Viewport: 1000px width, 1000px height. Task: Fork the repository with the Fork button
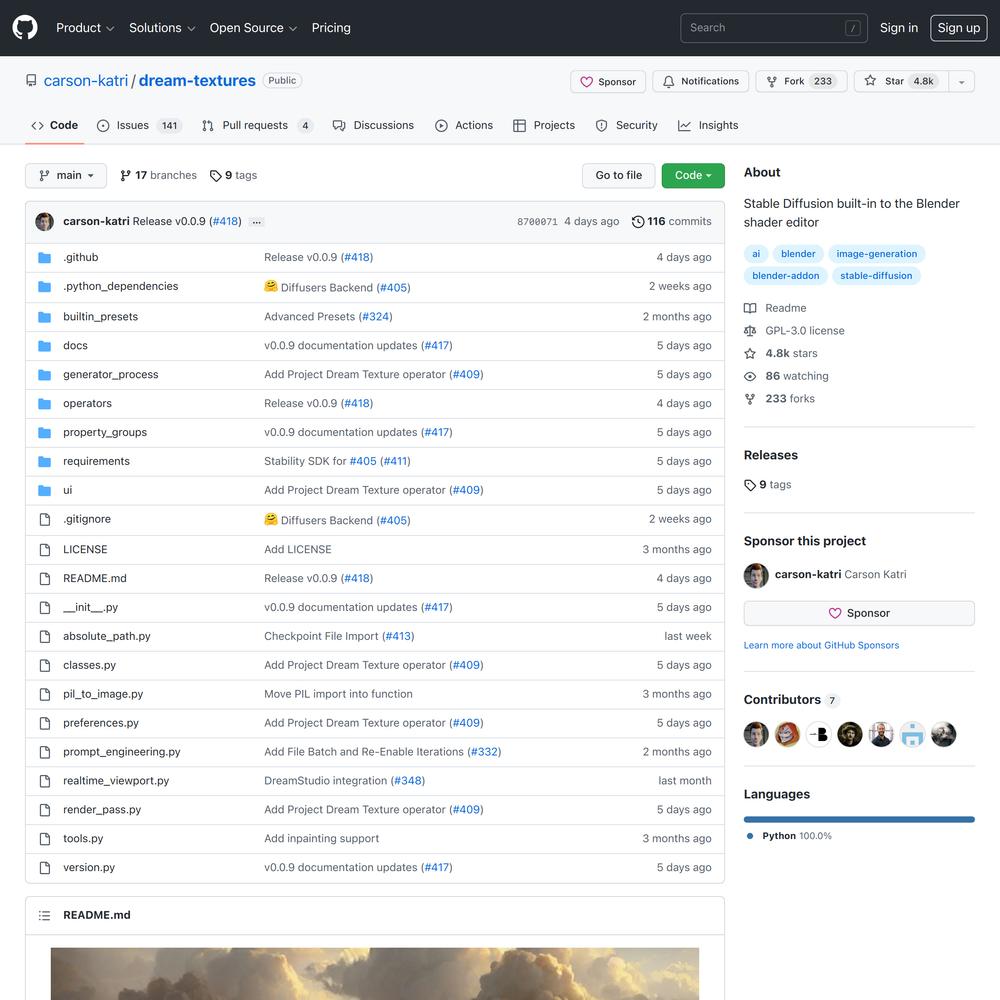[x=801, y=82]
